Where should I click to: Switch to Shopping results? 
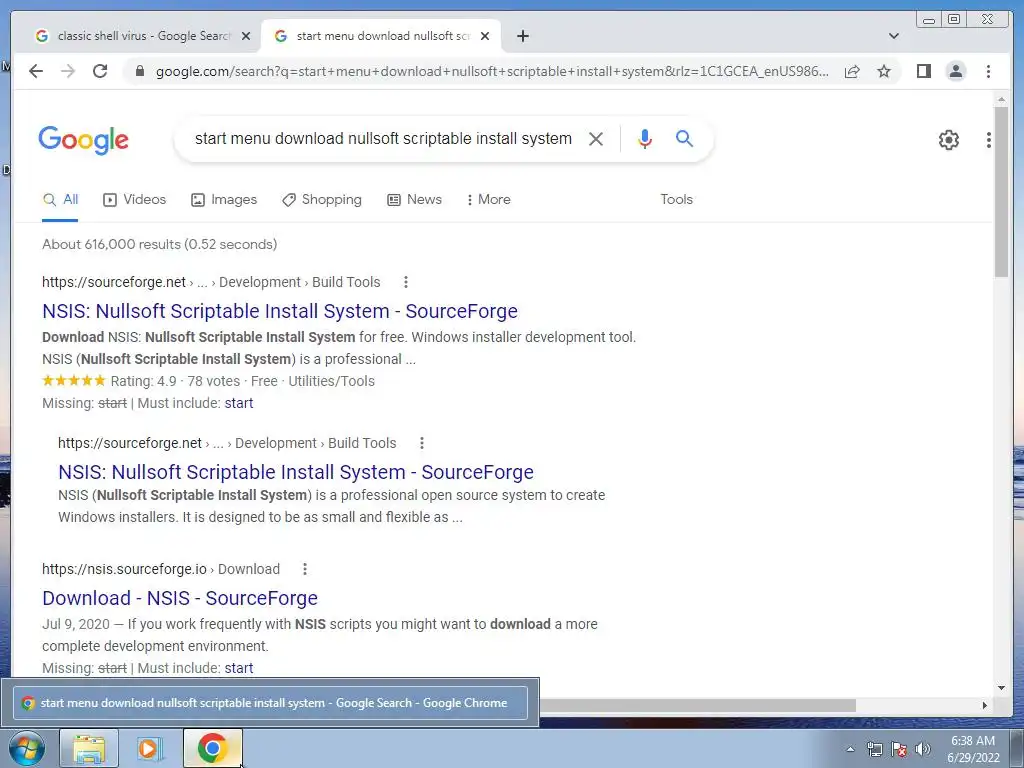click(322, 200)
